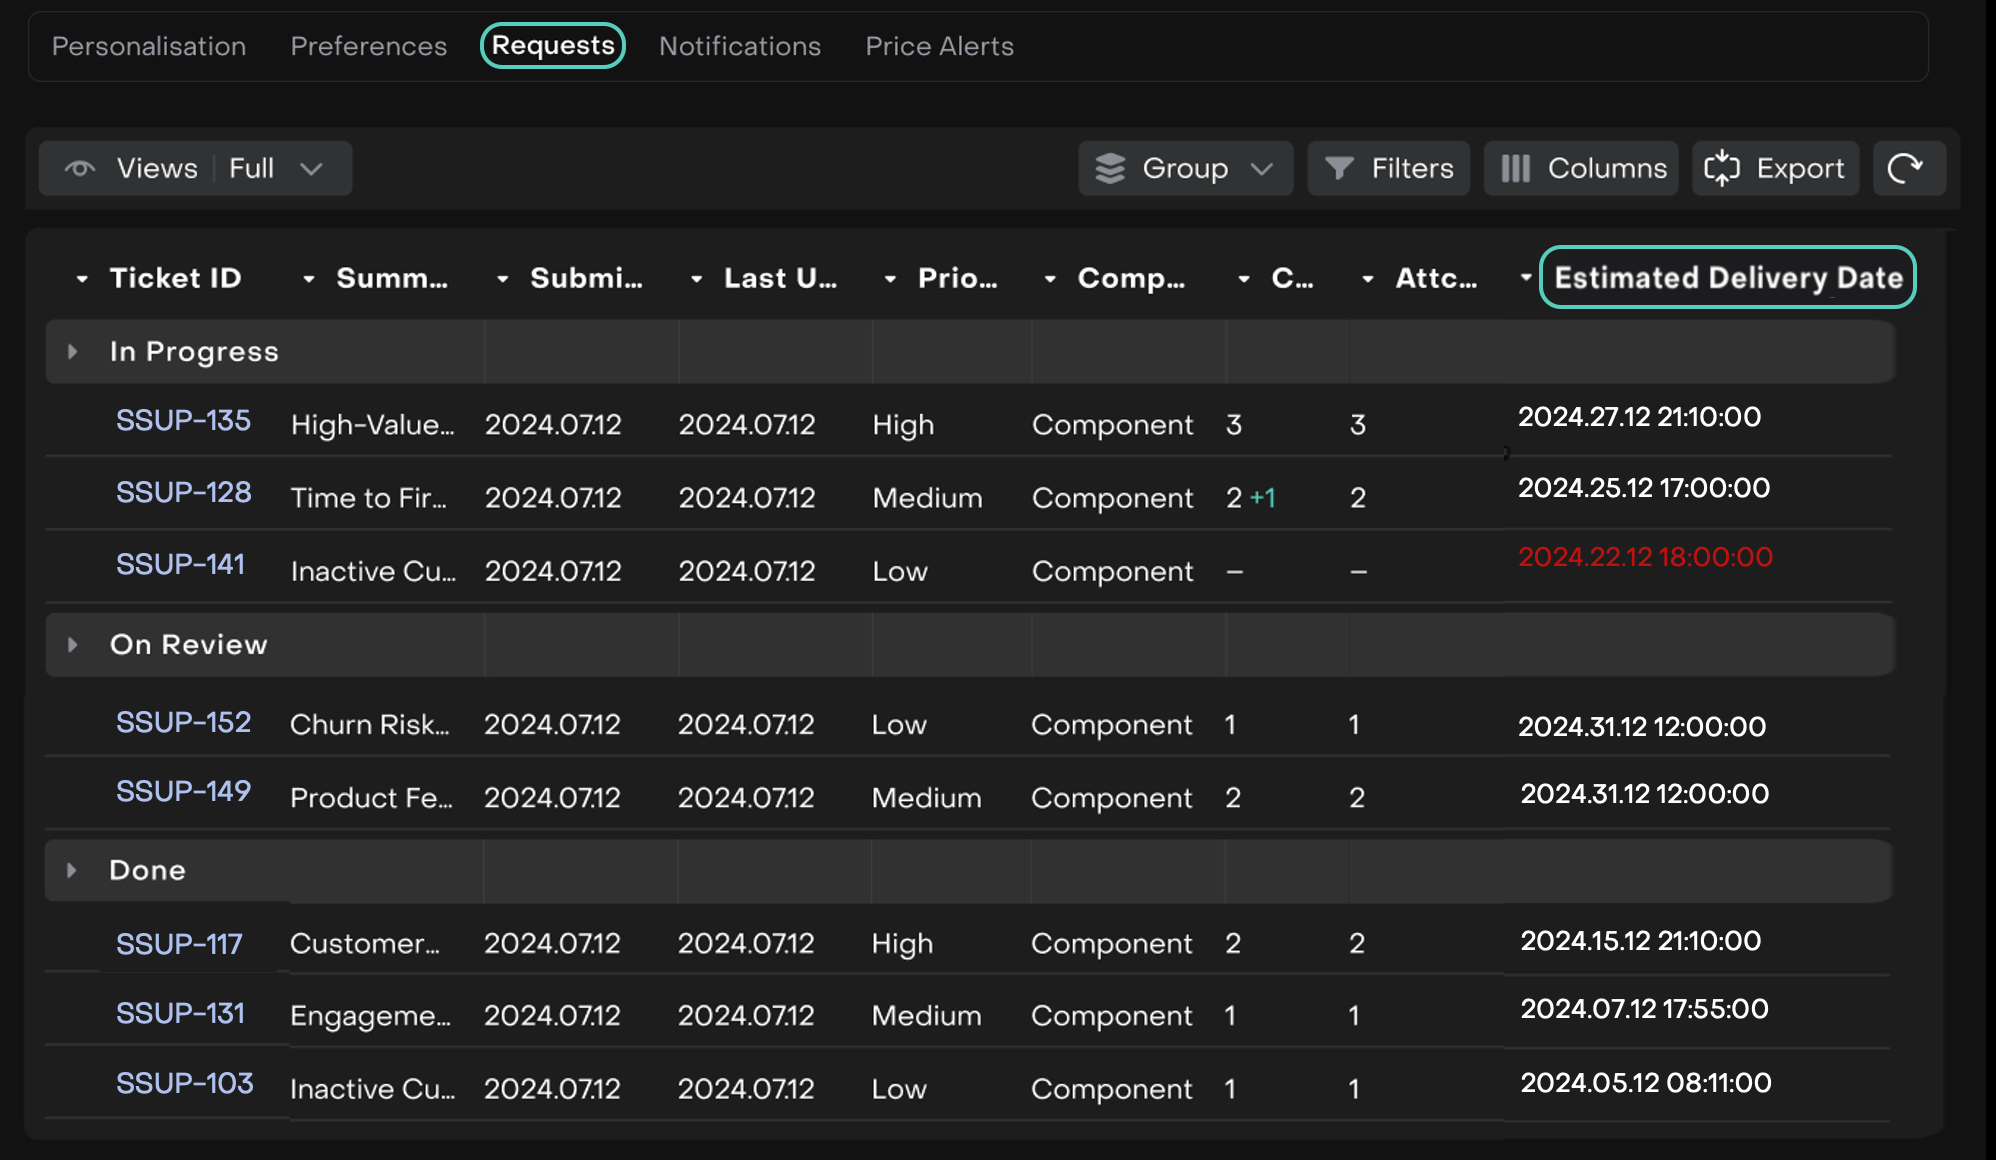The width and height of the screenshot is (1996, 1160).
Task: Switch to the Notifications tab
Action: click(x=739, y=46)
